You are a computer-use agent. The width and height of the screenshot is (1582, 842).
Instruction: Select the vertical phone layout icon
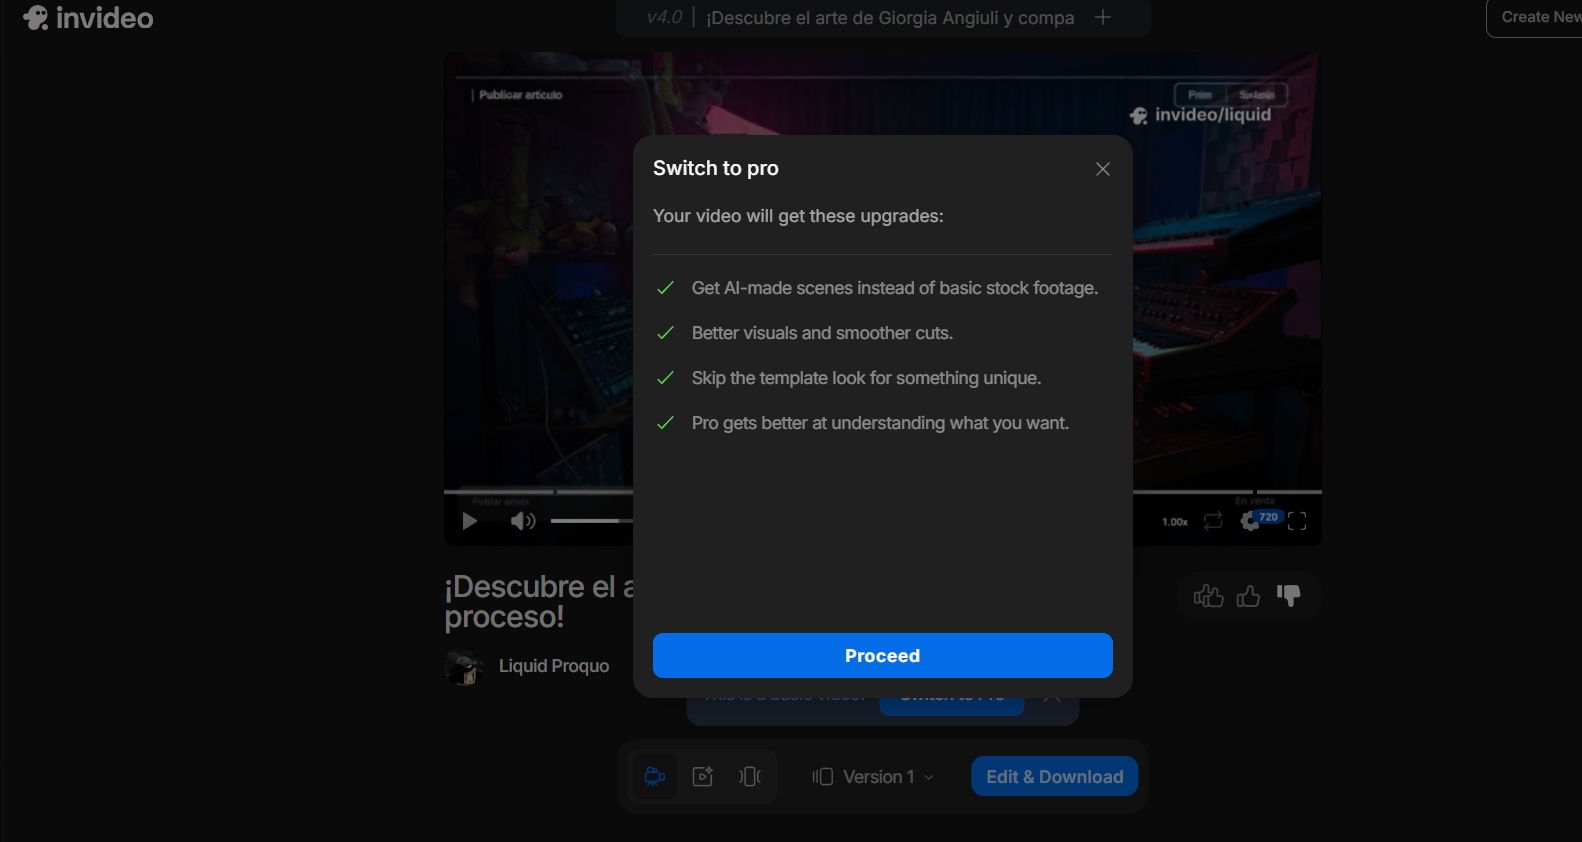750,777
